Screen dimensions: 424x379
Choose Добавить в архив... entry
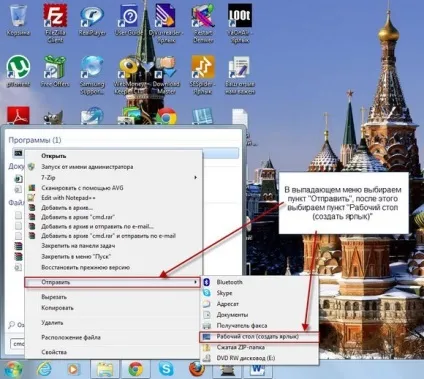tap(113, 207)
